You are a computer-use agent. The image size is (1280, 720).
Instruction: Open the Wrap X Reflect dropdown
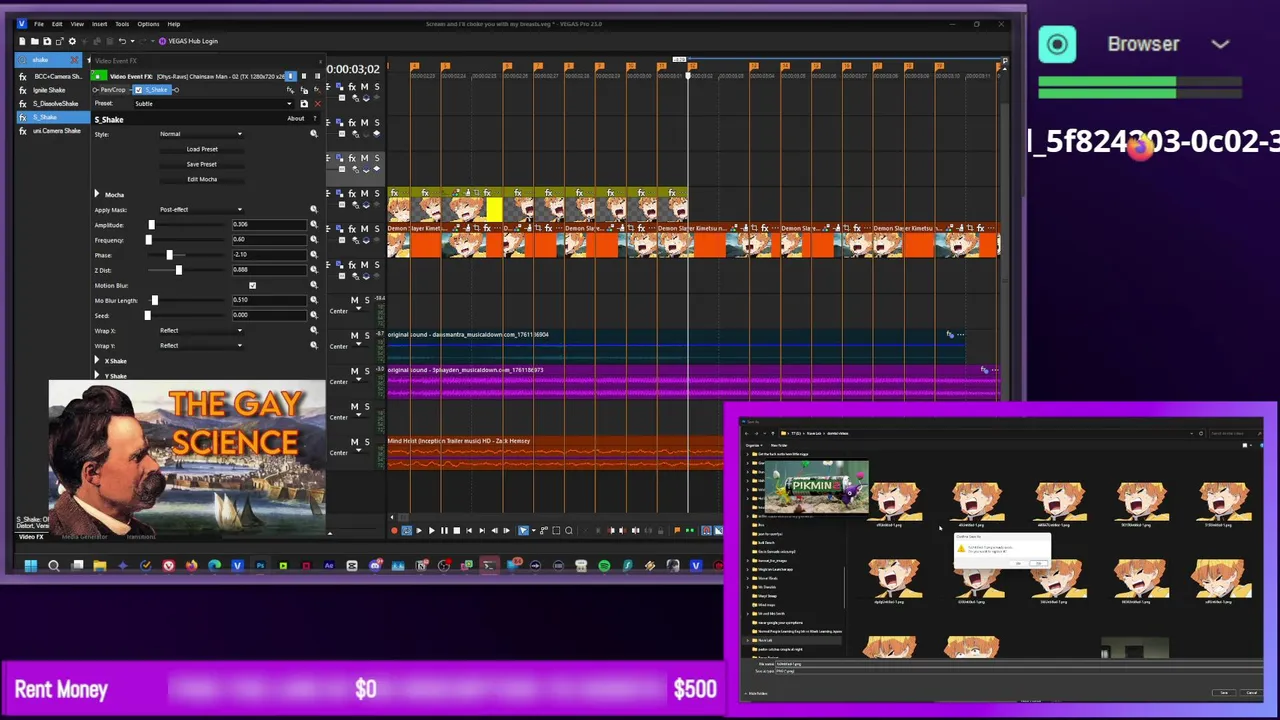(x=201, y=330)
